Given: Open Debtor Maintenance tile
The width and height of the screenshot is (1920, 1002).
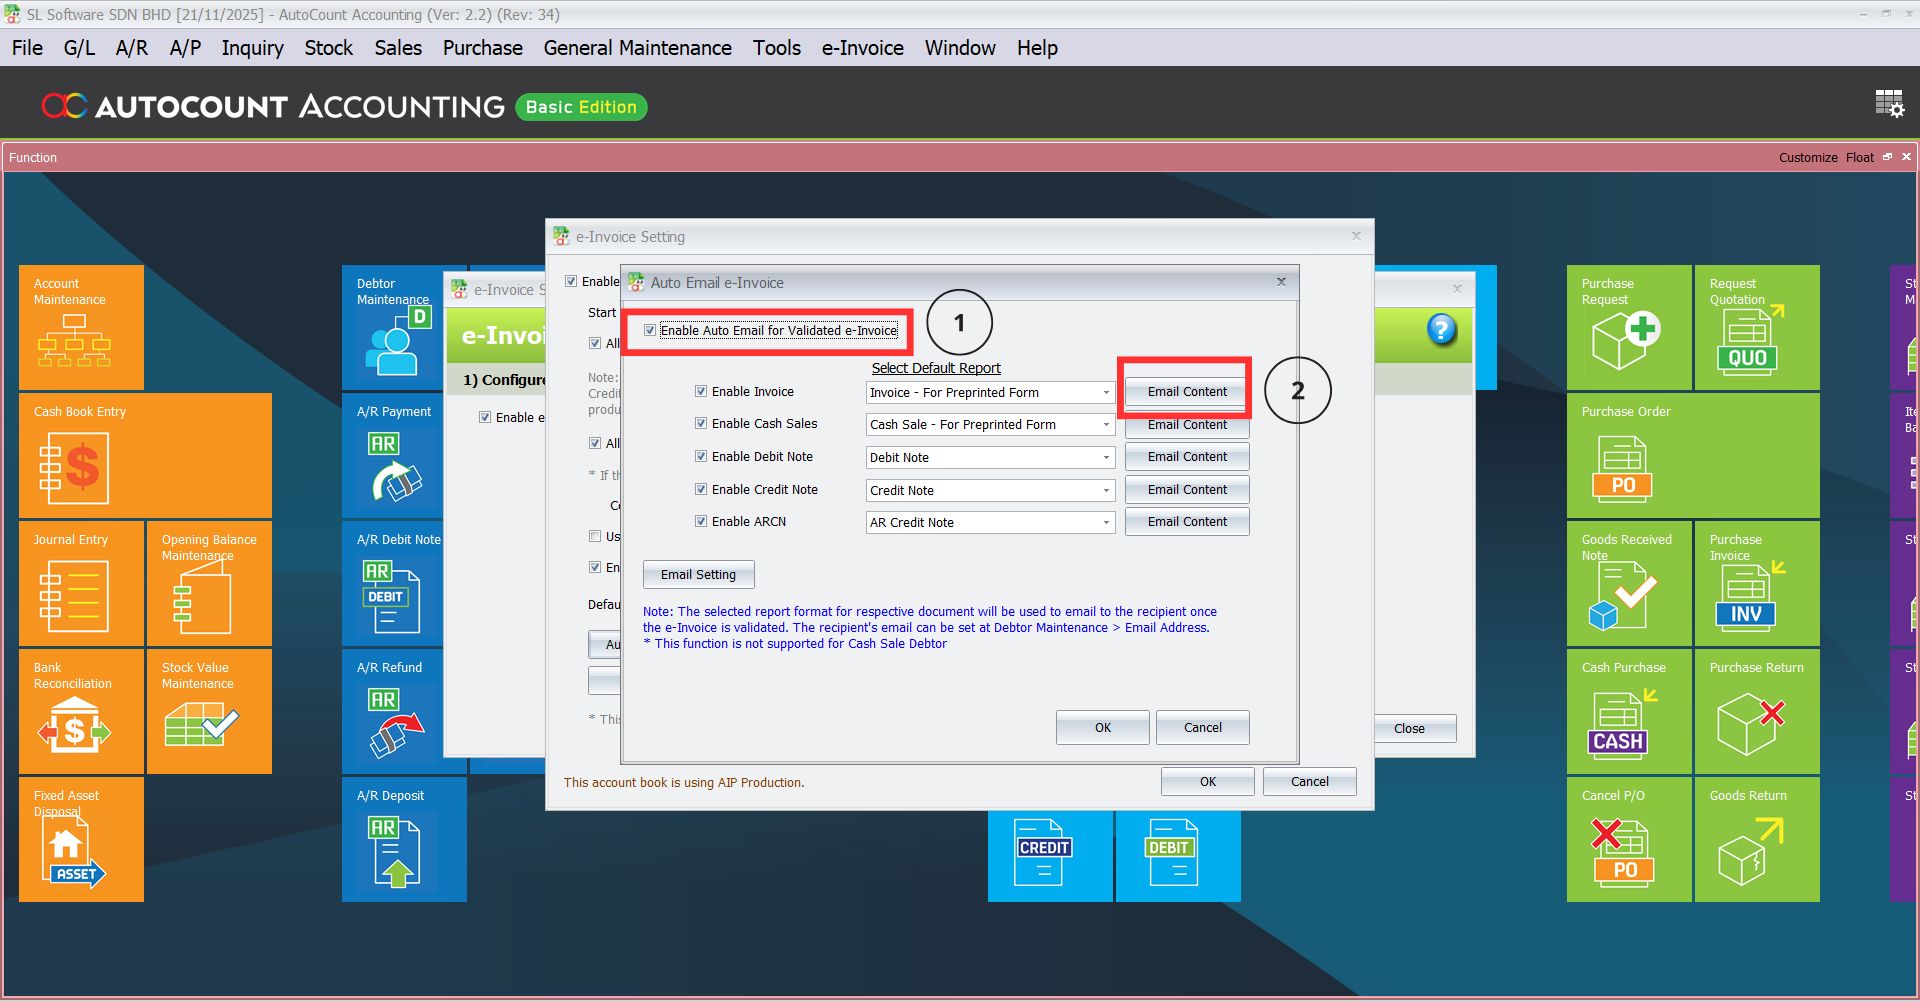Looking at the screenshot, I should point(392,327).
